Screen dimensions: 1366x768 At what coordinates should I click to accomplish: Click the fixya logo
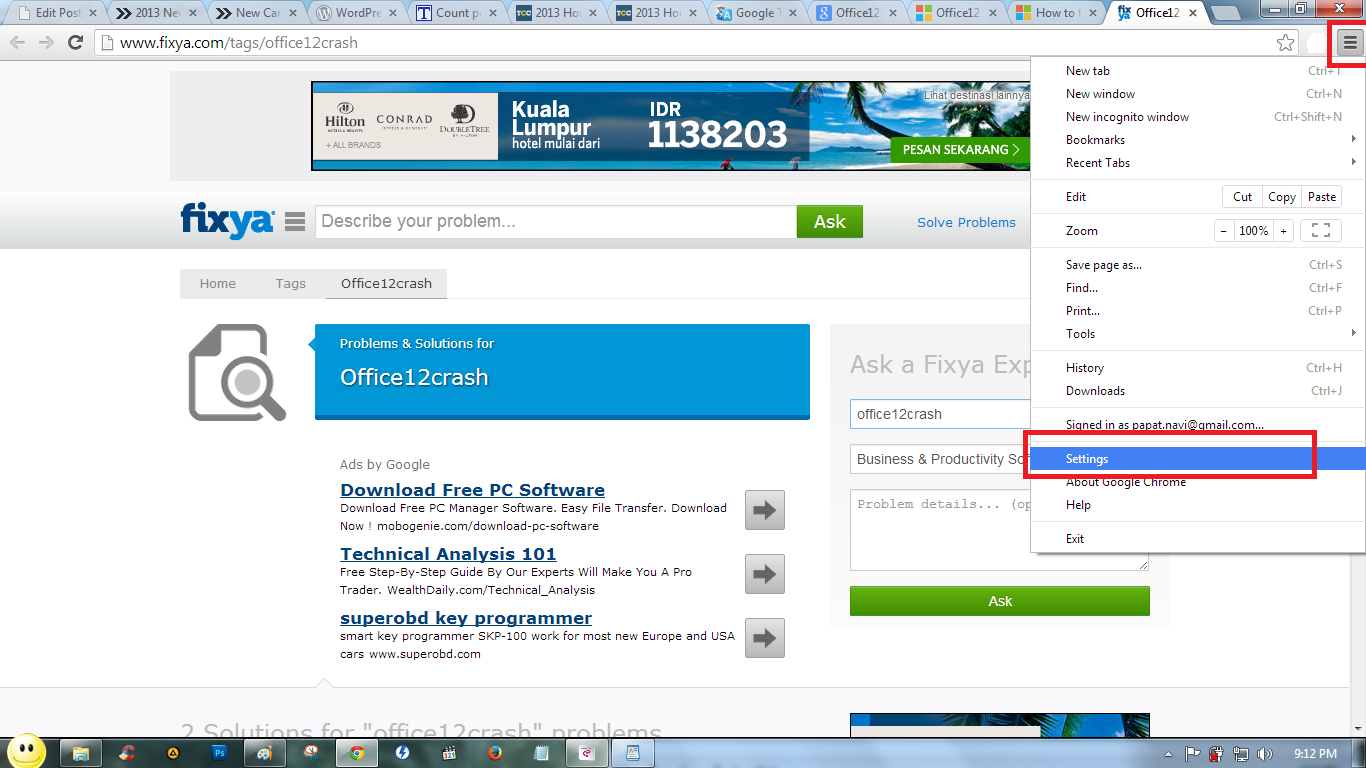(227, 221)
